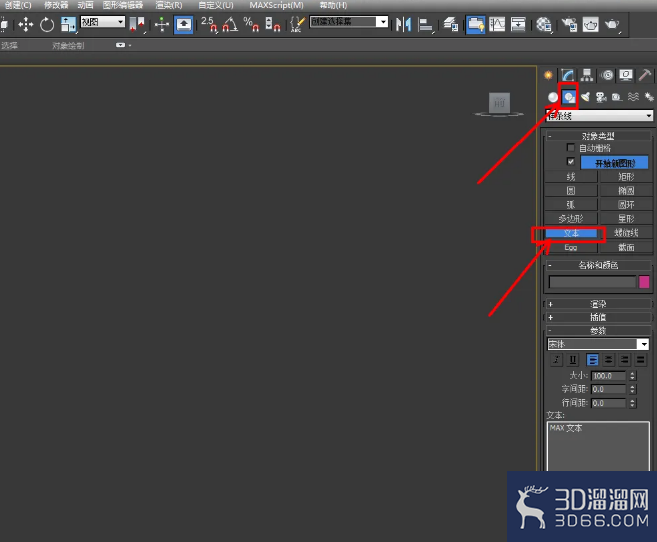Image resolution: width=657 pixels, height=542 pixels.
Task: Click the Render Production teapot icon
Action: coord(612,24)
